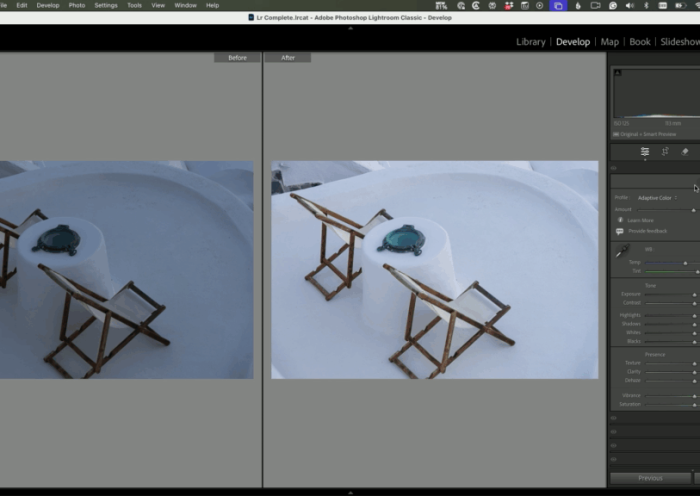Click the Previous button
The width and height of the screenshot is (700, 496).
[x=650, y=478]
